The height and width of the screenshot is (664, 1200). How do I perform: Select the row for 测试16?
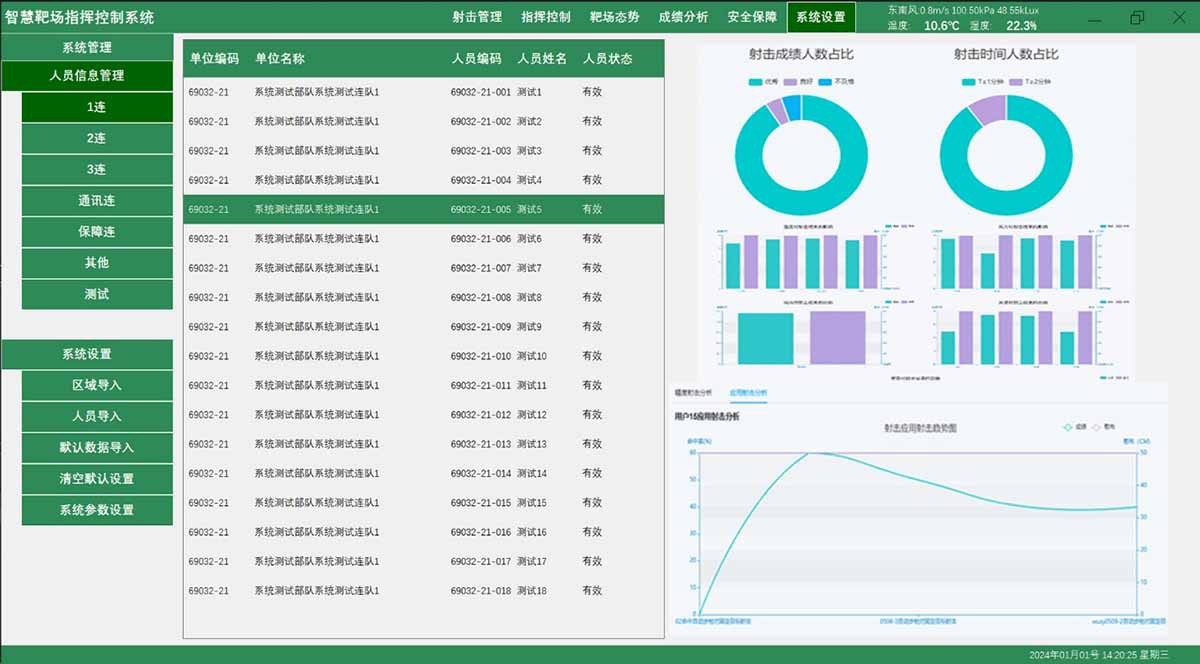point(424,532)
